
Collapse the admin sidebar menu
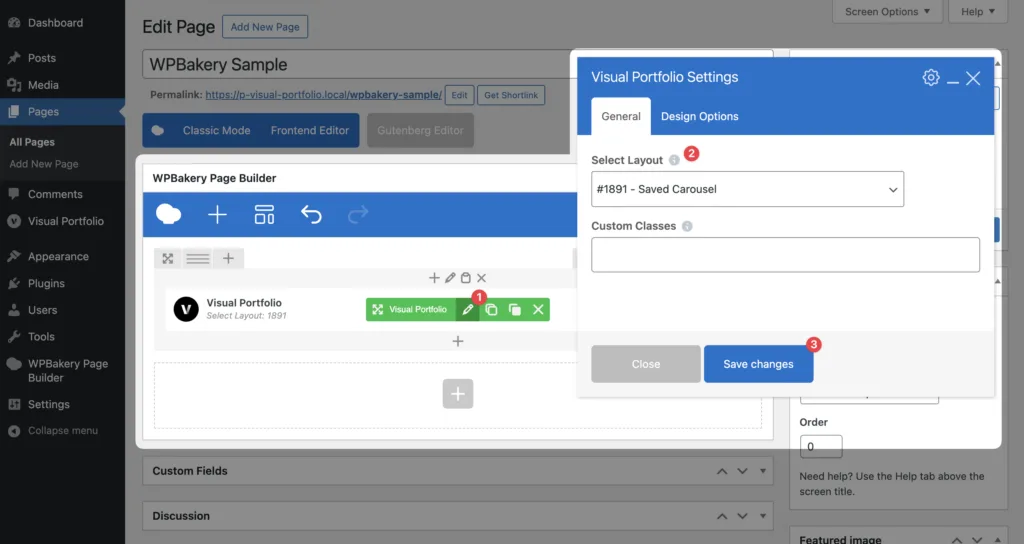pos(63,430)
